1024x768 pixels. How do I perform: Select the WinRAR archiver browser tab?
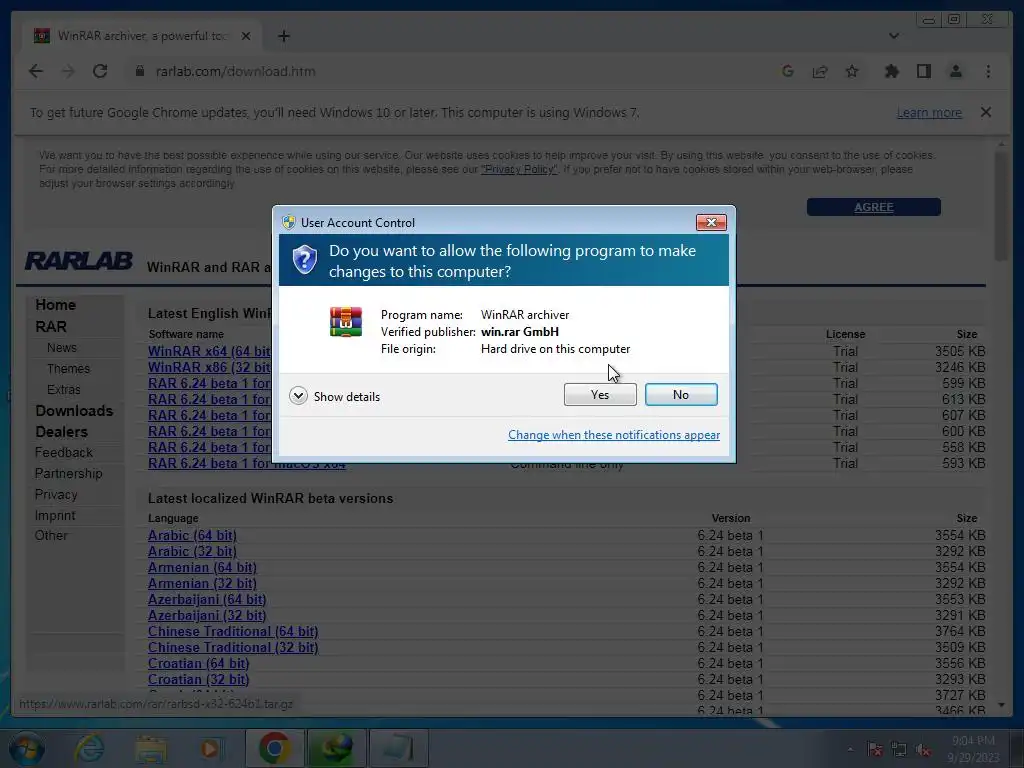(x=142, y=36)
